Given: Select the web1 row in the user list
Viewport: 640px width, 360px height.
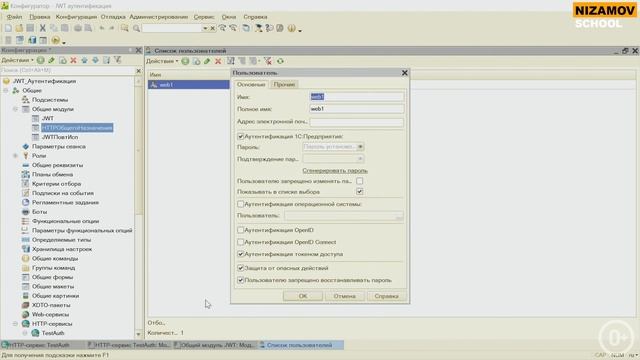Looking at the screenshot, I should point(189,84).
